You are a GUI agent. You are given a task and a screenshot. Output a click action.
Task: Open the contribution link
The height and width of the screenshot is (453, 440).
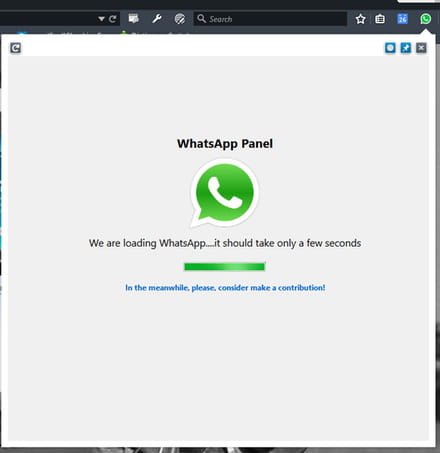(x=225, y=288)
